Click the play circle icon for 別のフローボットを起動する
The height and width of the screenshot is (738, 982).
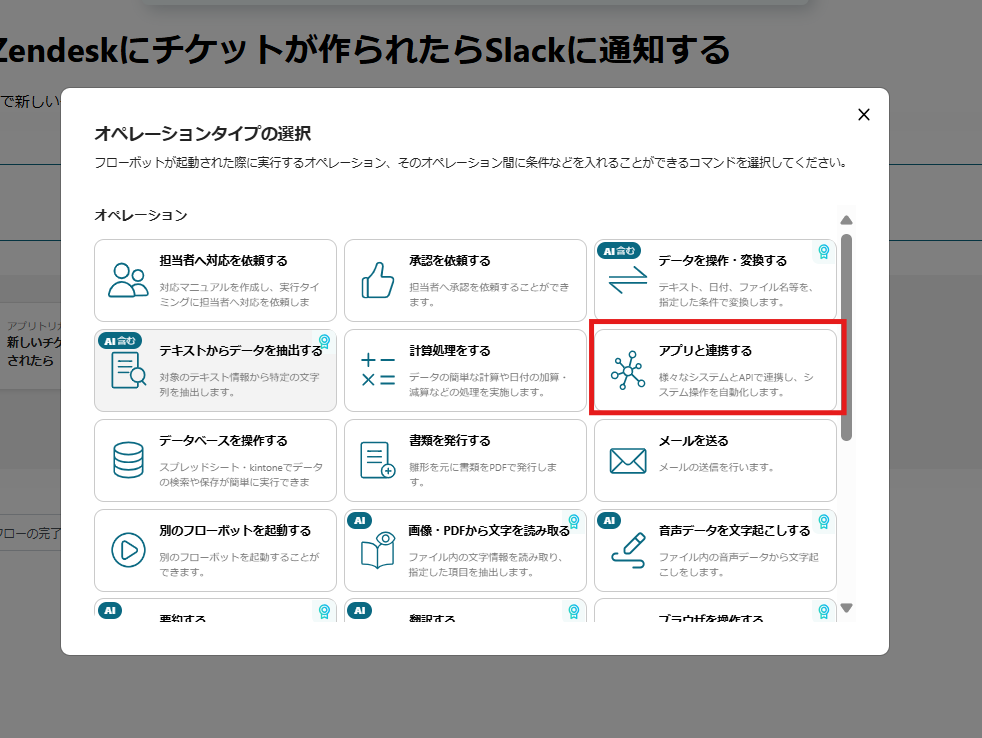[128, 550]
